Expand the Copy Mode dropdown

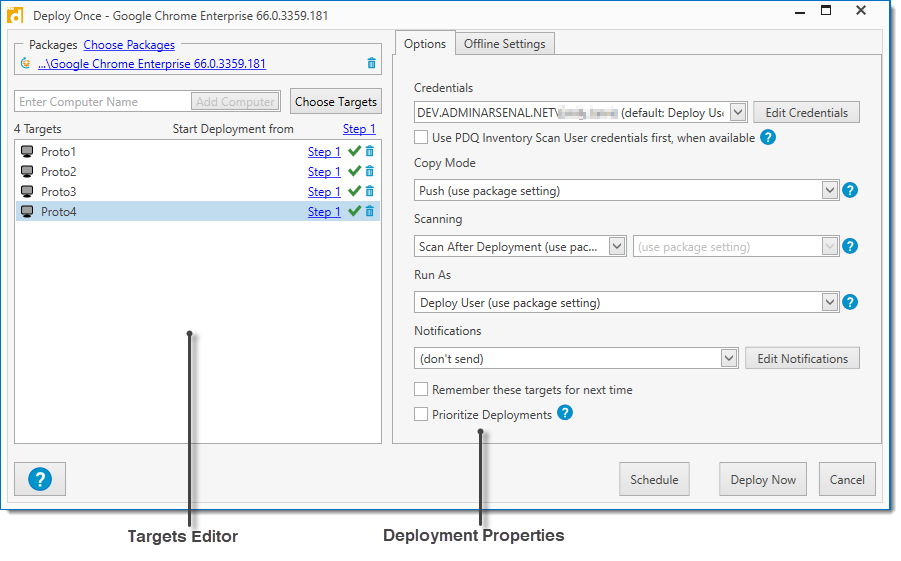(x=829, y=190)
